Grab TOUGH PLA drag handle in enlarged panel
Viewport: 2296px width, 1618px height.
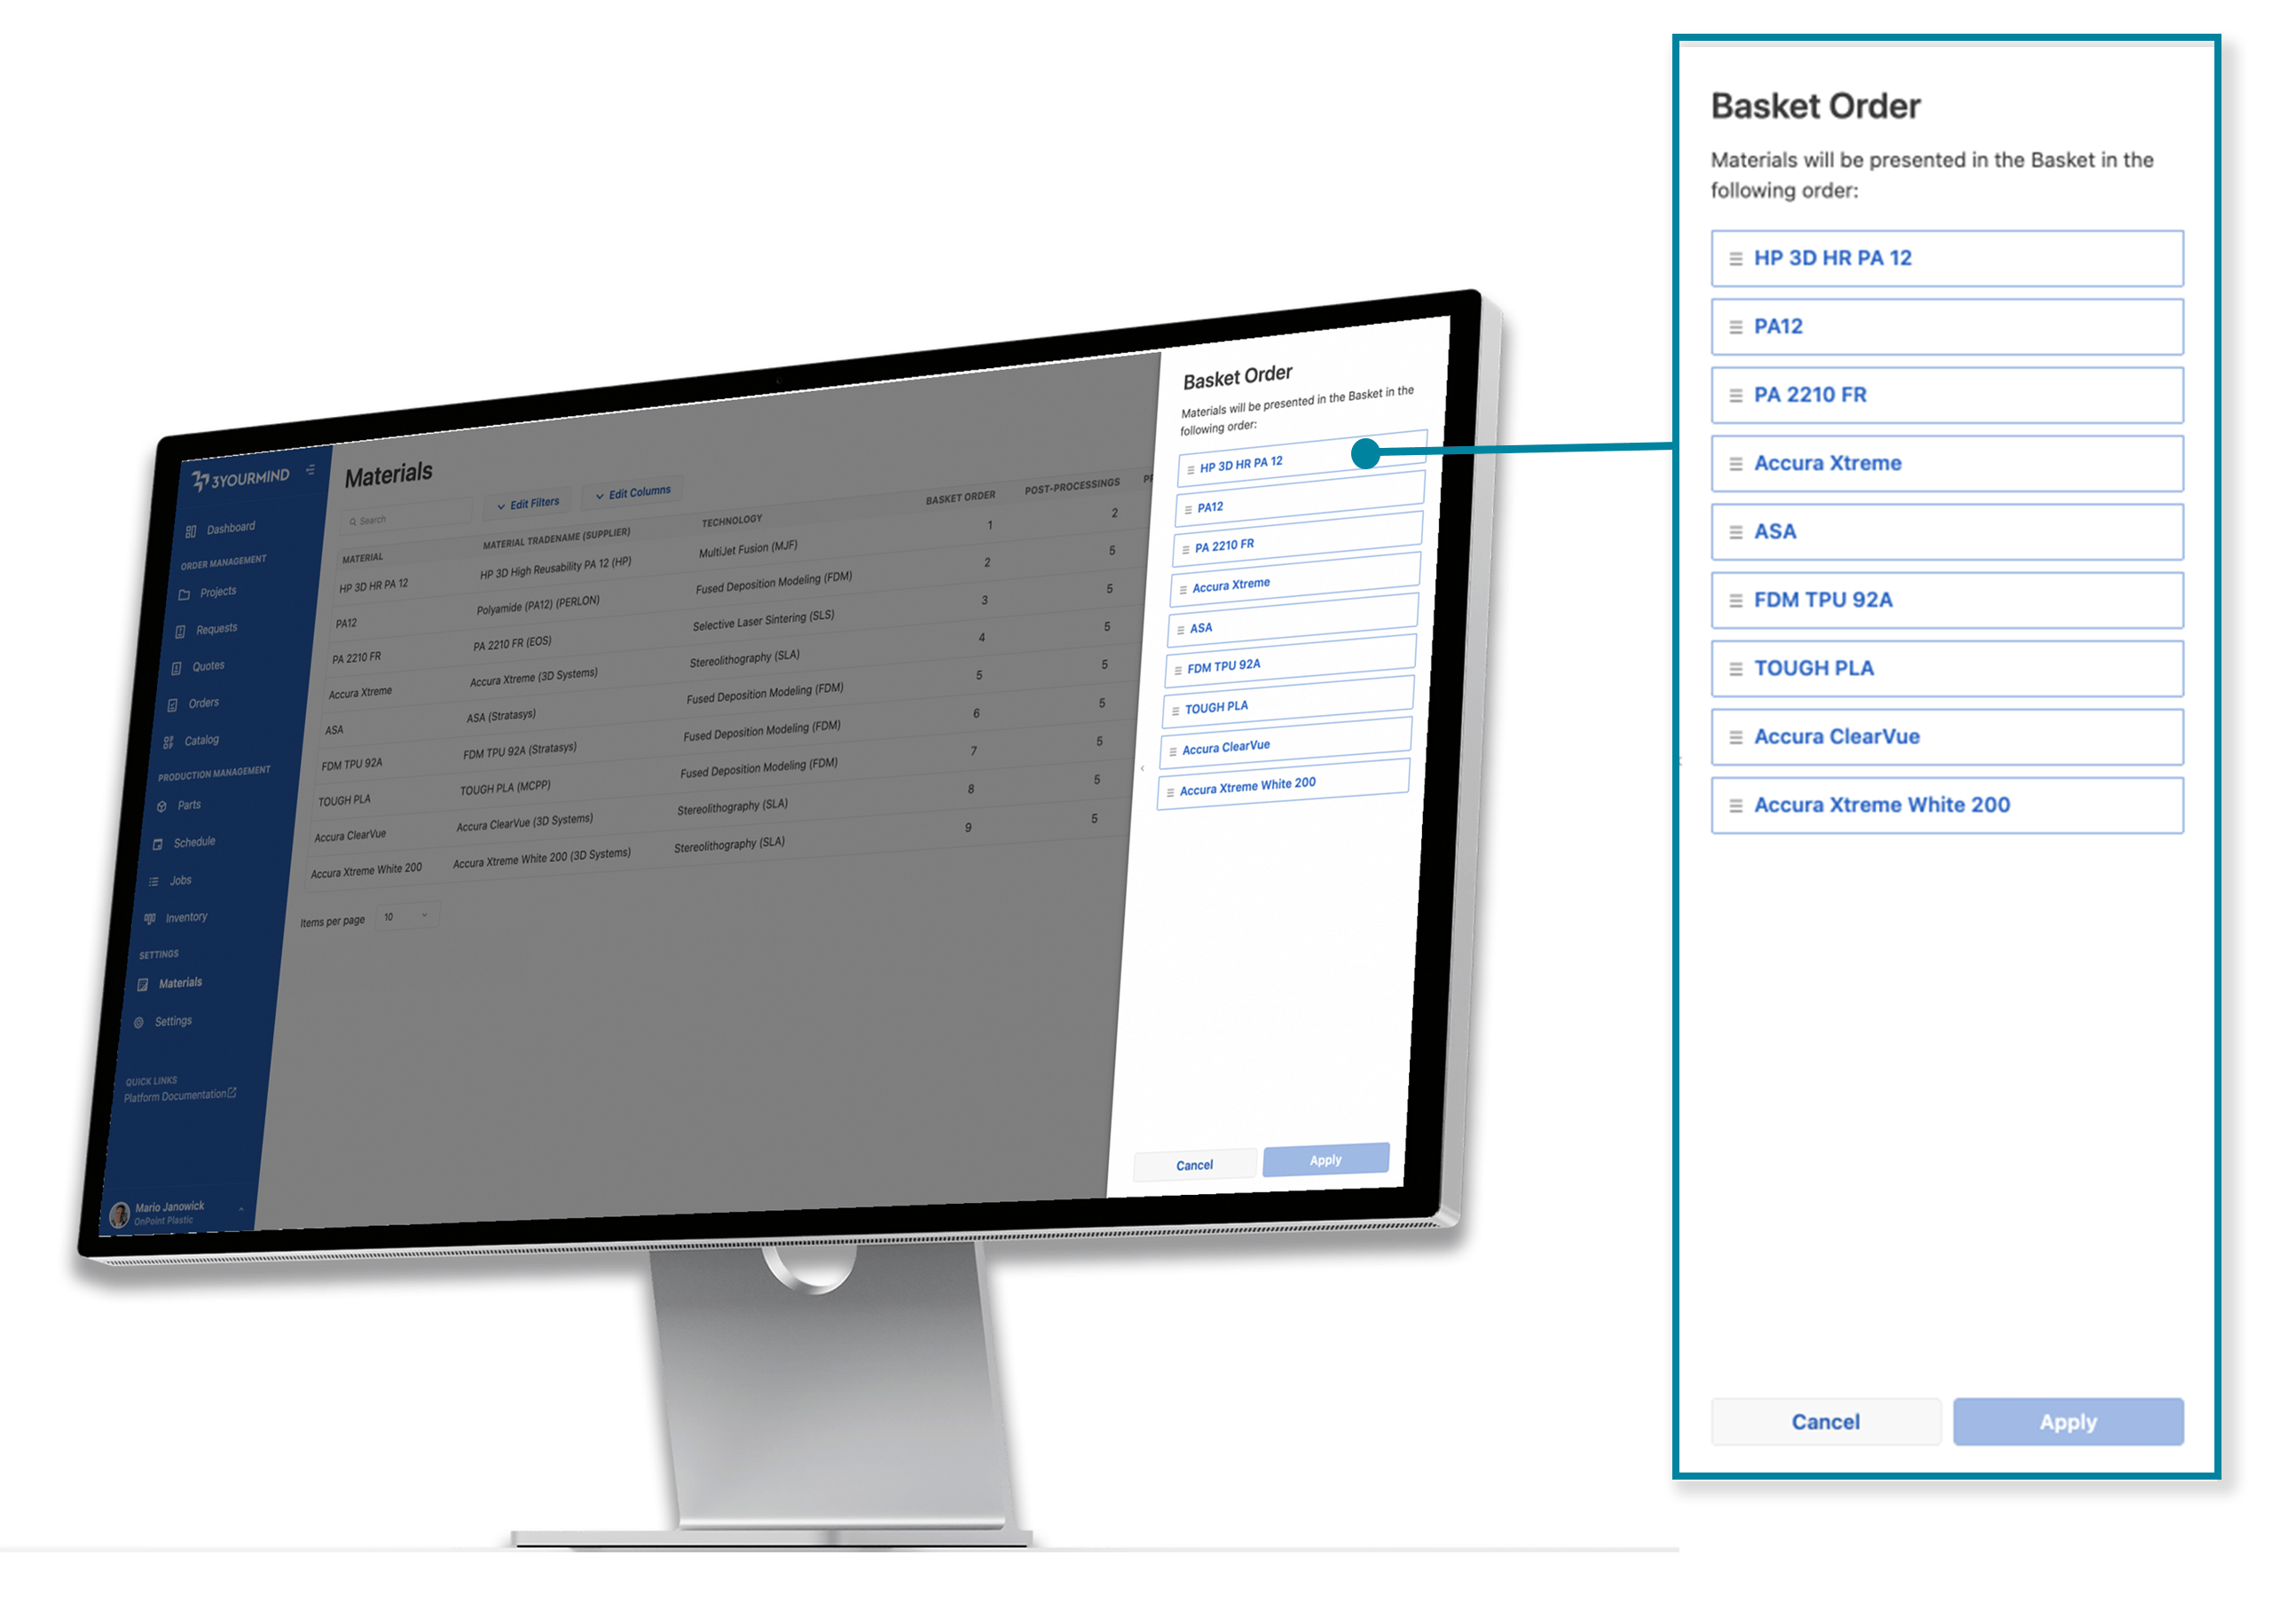pos(1736,669)
